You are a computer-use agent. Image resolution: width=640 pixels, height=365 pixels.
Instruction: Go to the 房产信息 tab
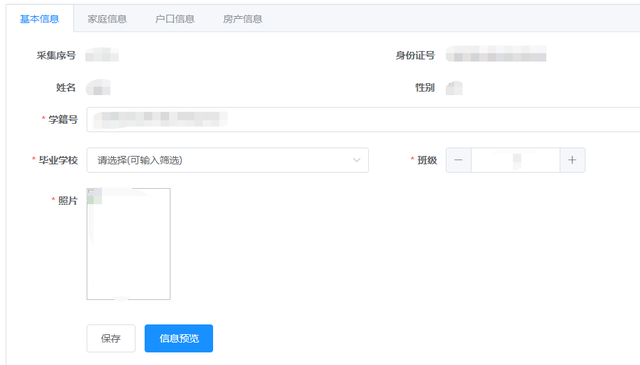tap(242, 19)
